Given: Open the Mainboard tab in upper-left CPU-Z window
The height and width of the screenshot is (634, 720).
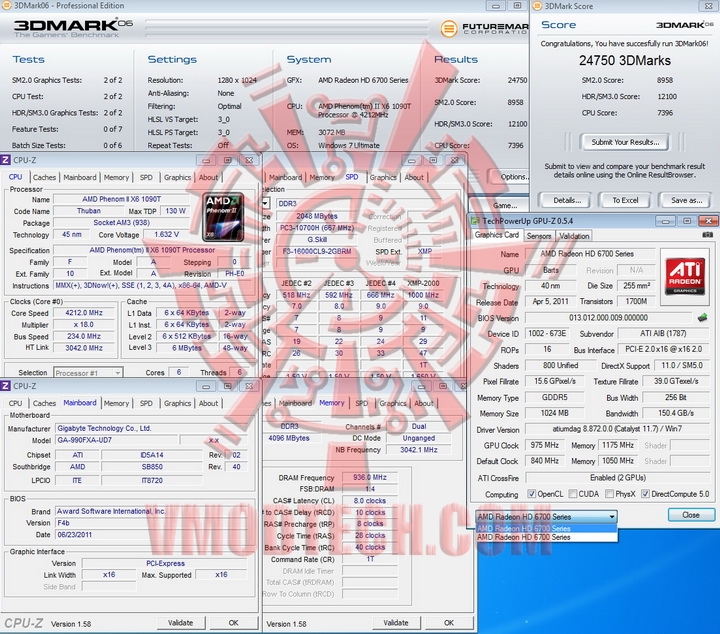Looking at the screenshot, I should coord(80,177).
